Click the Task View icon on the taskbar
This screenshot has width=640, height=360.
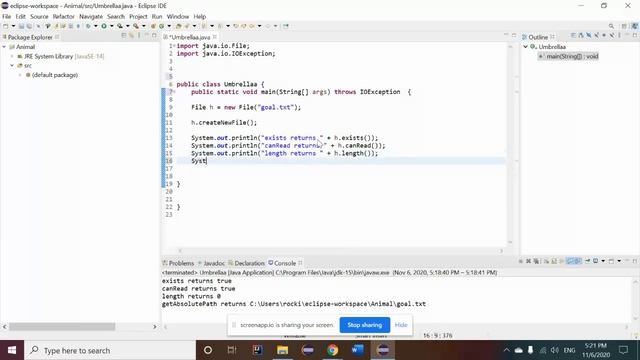click(232, 350)
